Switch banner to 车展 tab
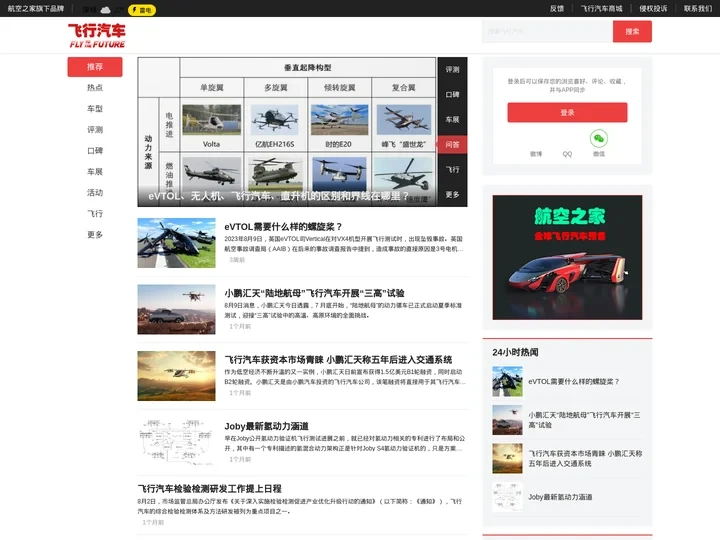 pos(452,119)
